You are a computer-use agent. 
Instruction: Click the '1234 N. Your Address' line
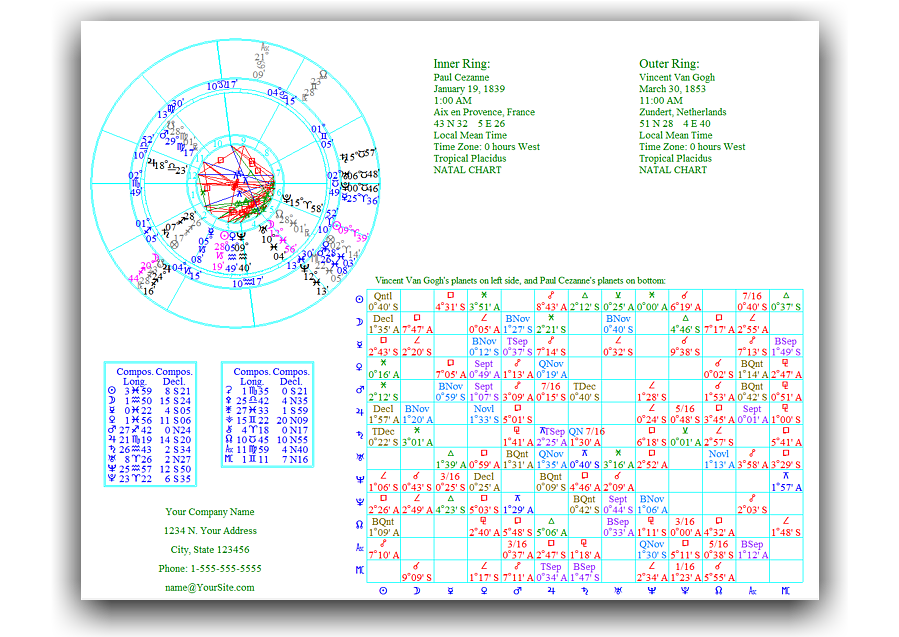coord(210,531)
